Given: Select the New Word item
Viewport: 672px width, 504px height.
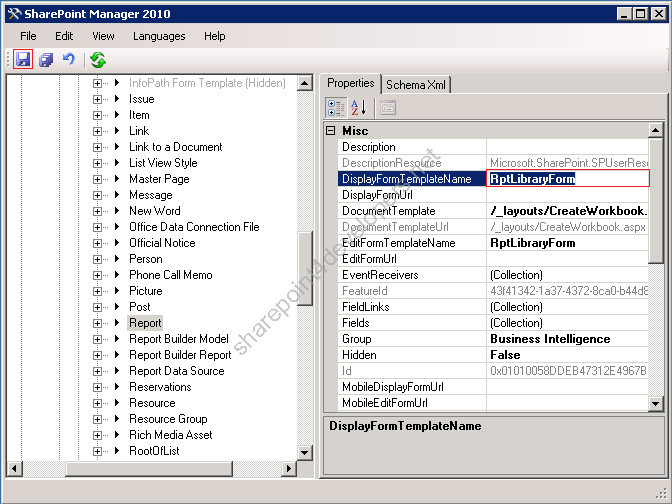Looking at the screenshot, I should pos(155,211).
